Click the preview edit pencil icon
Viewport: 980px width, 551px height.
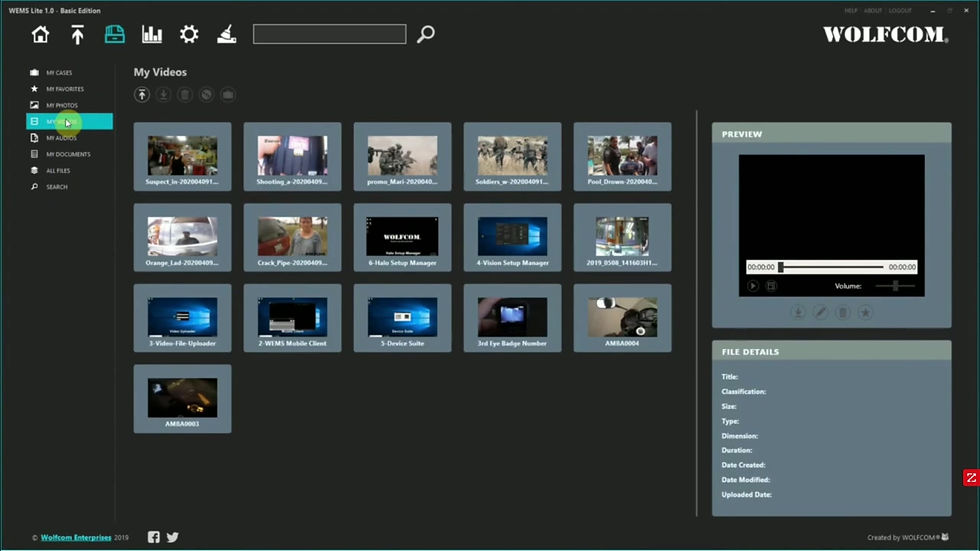coord(821,312)
